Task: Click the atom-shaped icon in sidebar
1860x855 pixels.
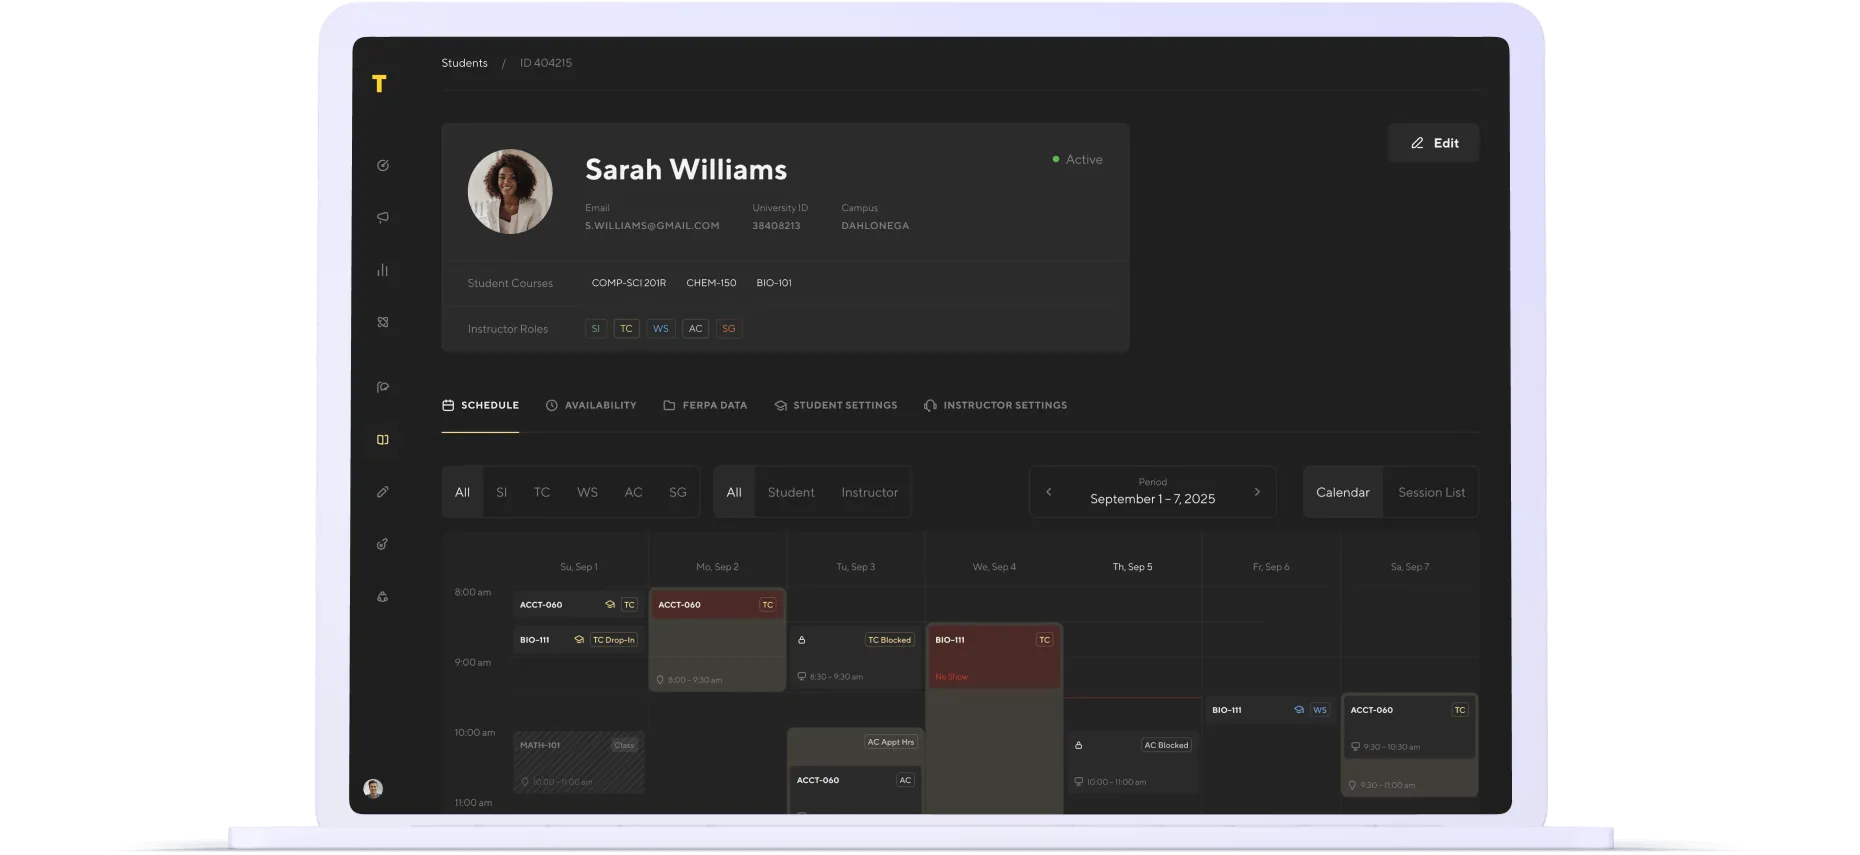Action: coord(382,322)
